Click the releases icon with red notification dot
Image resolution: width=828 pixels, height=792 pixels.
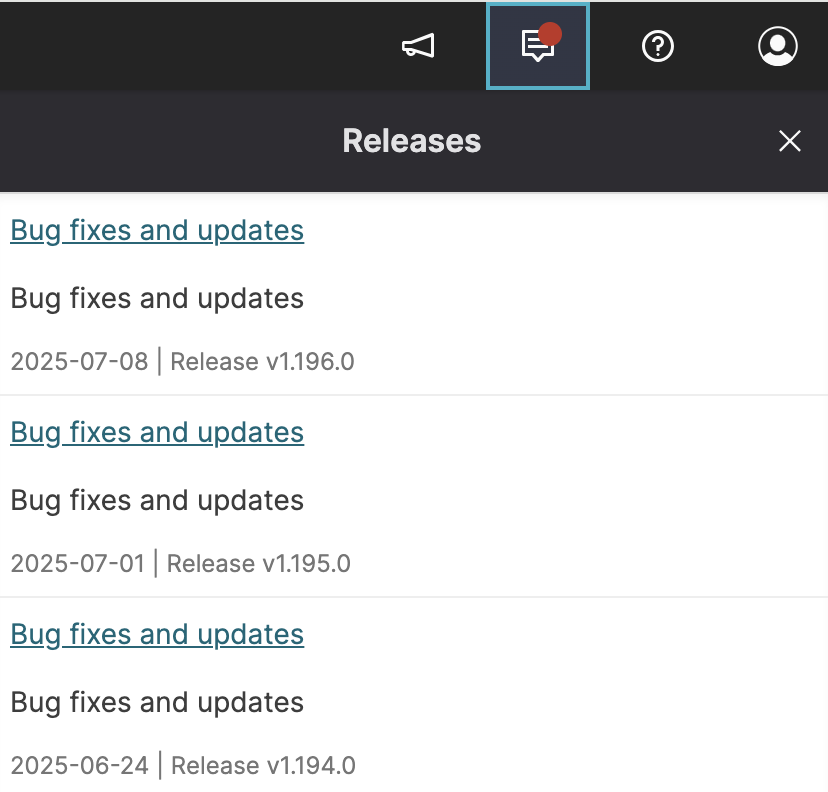(537, 46)
